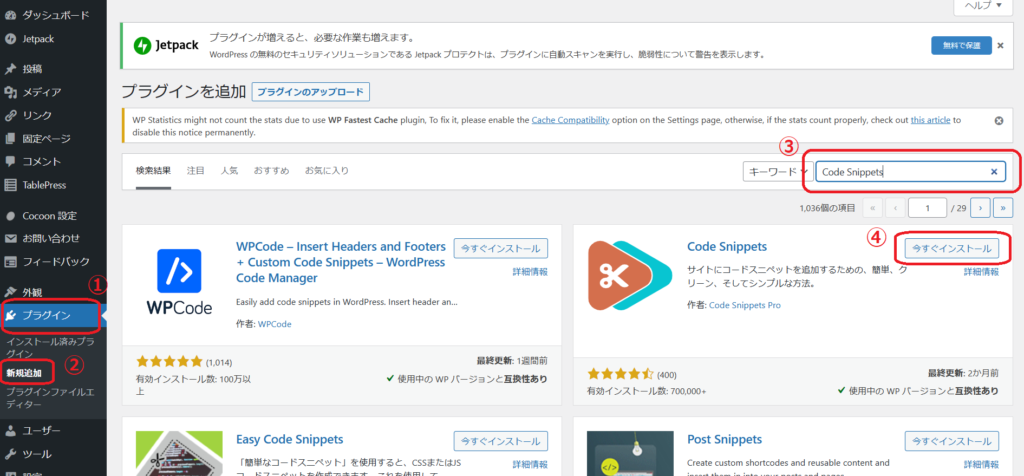Clear the search field with X
Image resolution: width=1024 pixels, height=476 pixels.
[994, 172]
